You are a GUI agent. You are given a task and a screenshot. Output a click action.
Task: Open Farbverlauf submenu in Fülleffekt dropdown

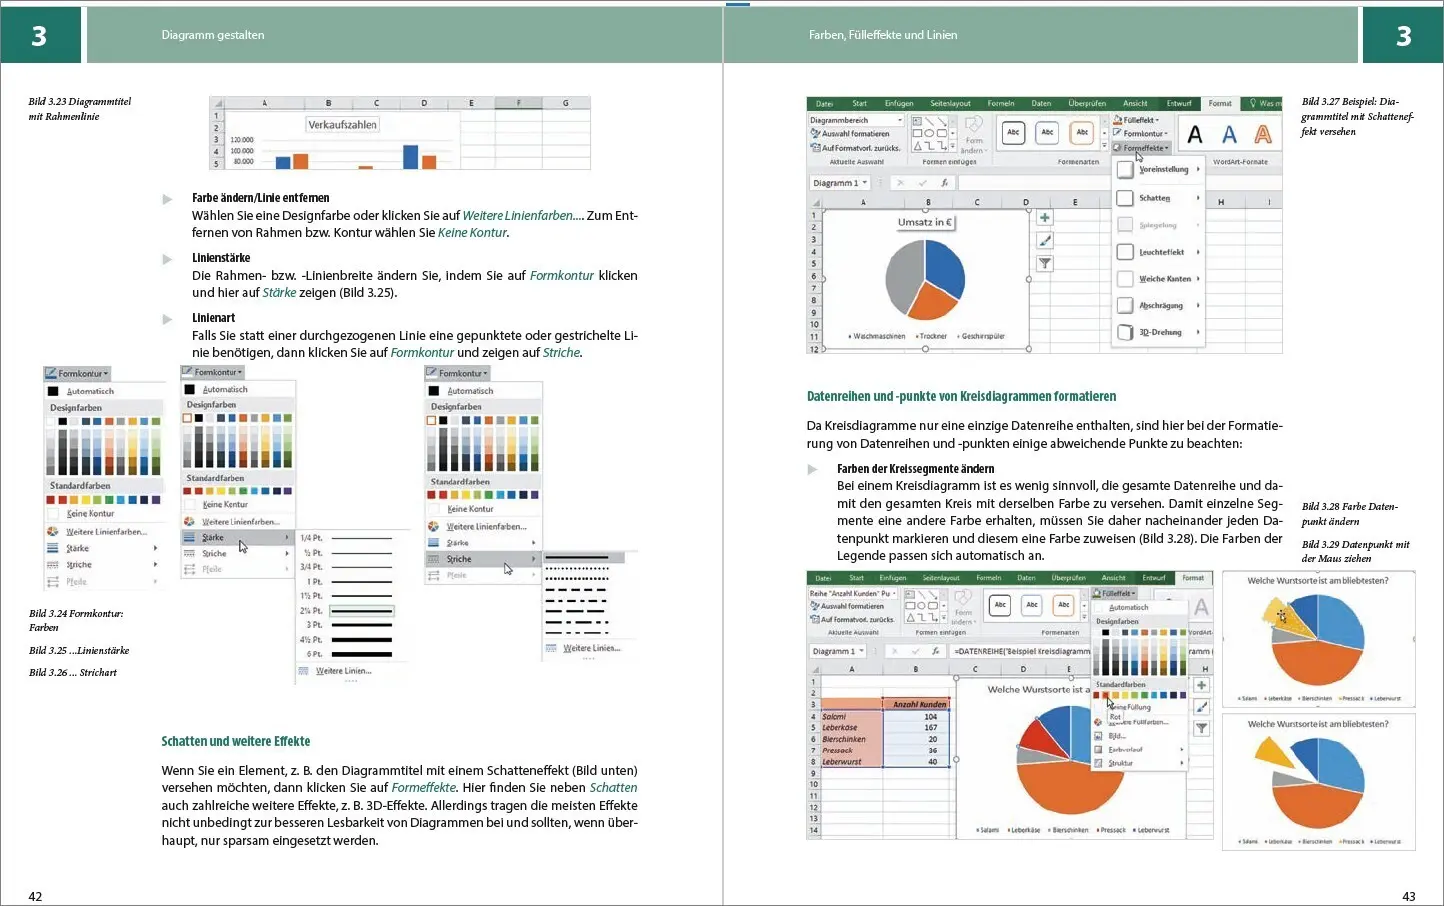(x=1138, y=749)
